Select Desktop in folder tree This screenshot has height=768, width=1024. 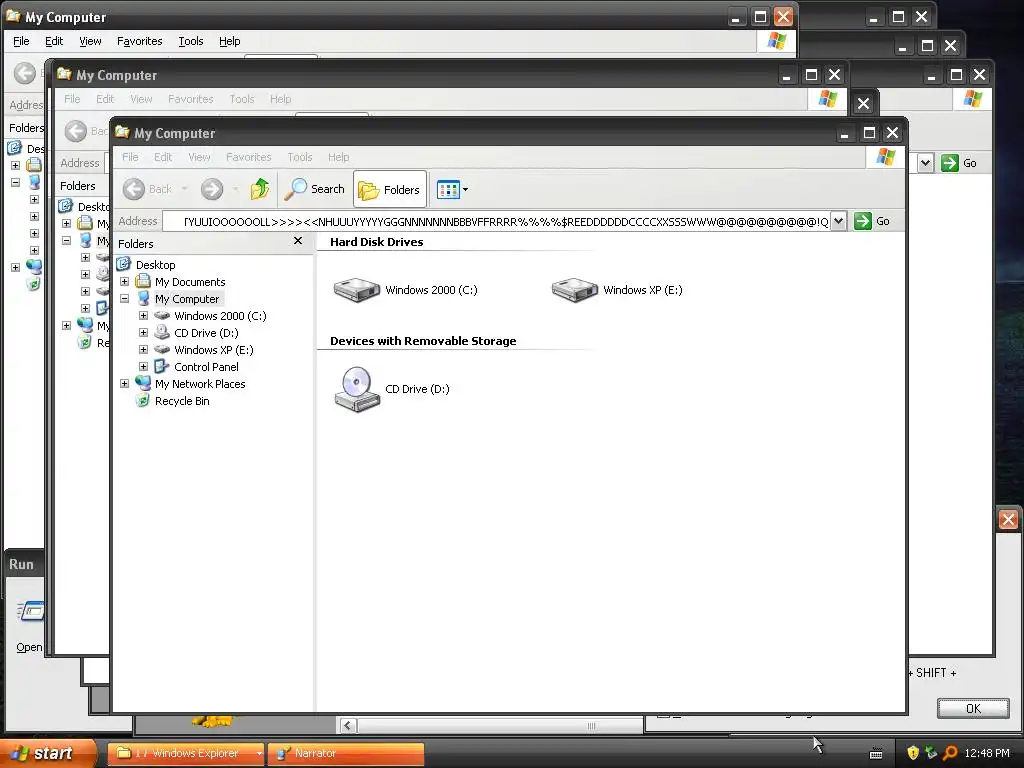(155, 264)
